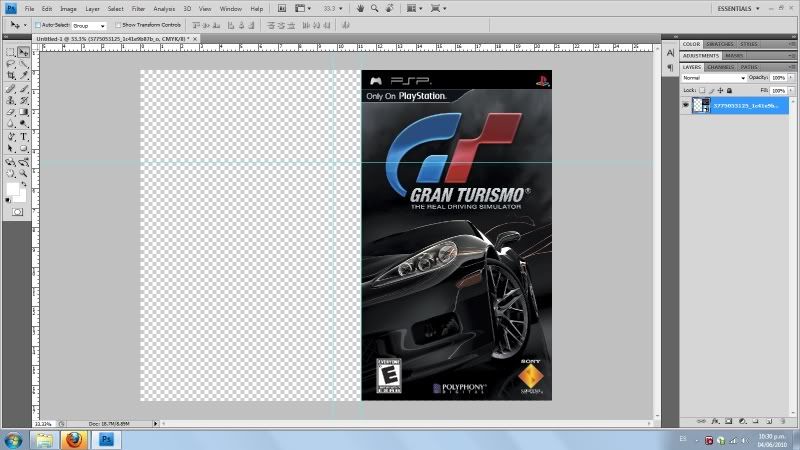
Task: Select the Hand tool in toolbox
Action: point(10,174)
